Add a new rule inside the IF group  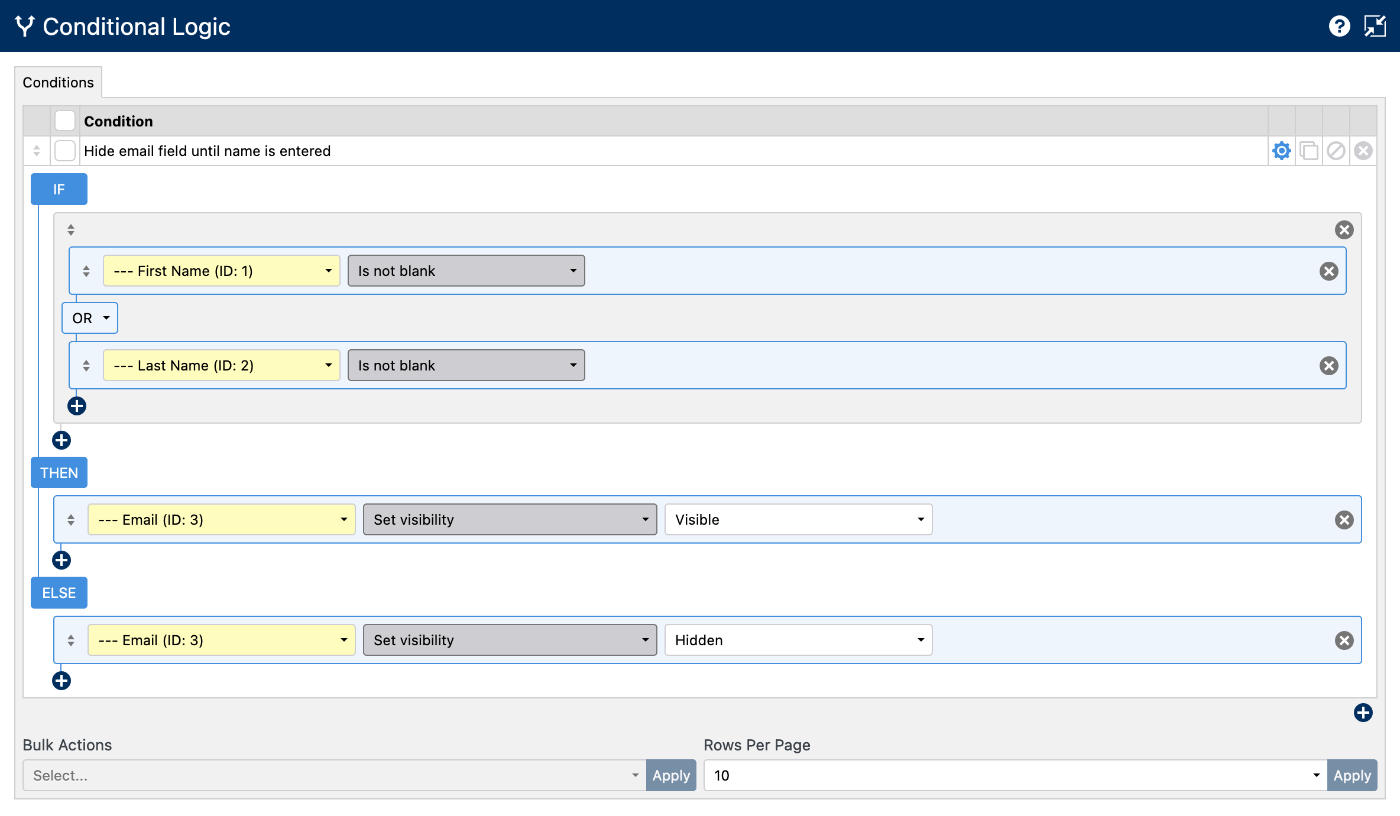(77, 405)
